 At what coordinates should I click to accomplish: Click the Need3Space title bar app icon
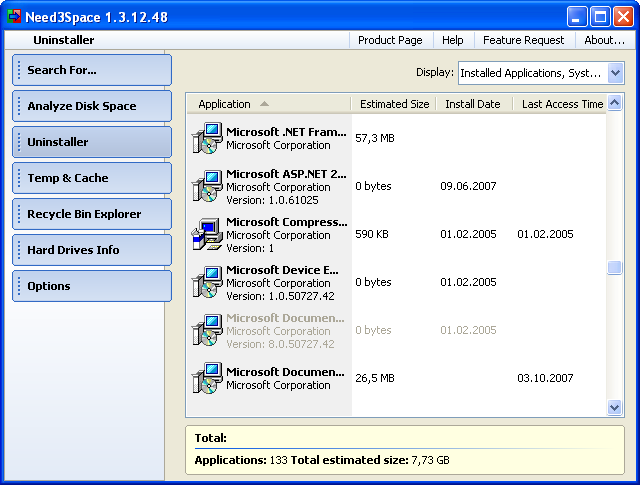(14, 17)
